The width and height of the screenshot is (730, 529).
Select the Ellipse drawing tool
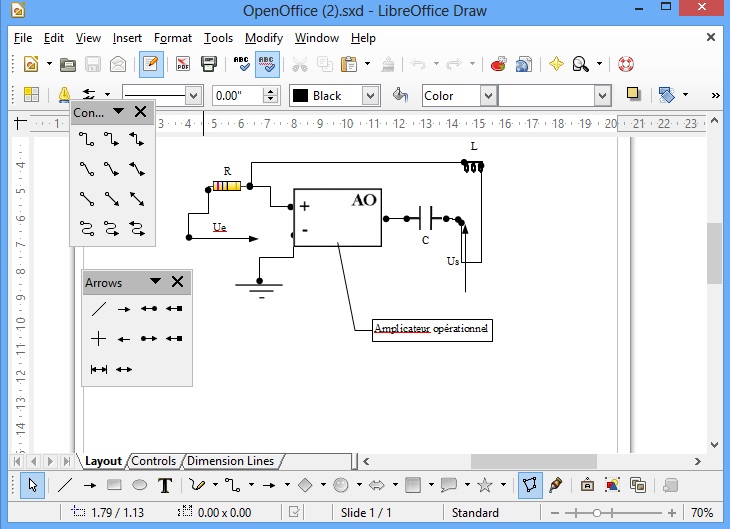point(140,486)
